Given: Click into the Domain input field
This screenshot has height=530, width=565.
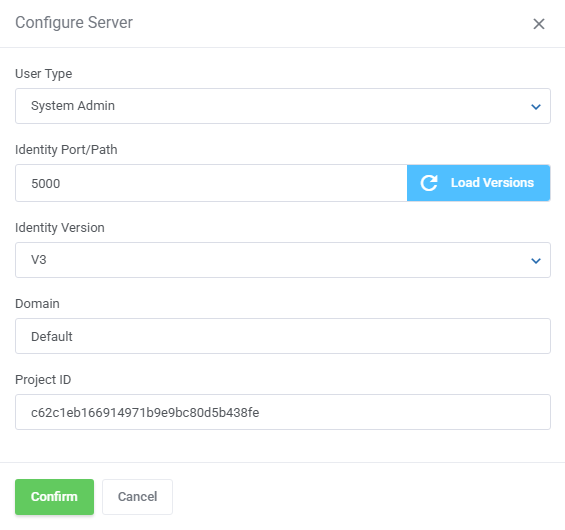Looking at the screenshot, I should click(283, 336).
